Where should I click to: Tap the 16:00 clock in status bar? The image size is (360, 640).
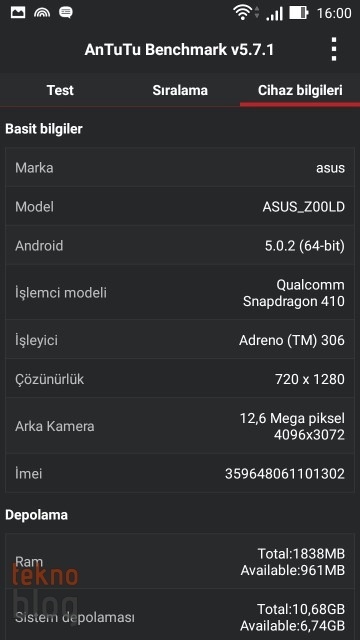(x=334, y=13)
